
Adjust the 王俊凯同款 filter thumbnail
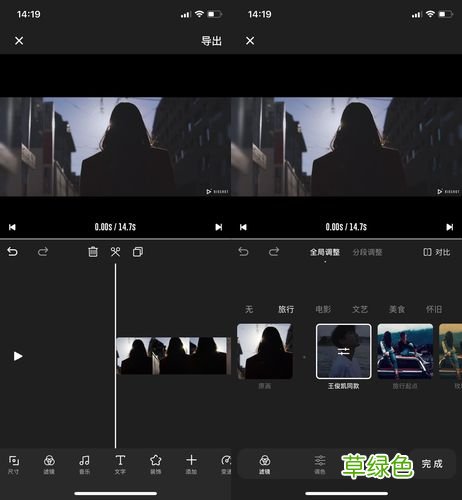coord(344,351)
